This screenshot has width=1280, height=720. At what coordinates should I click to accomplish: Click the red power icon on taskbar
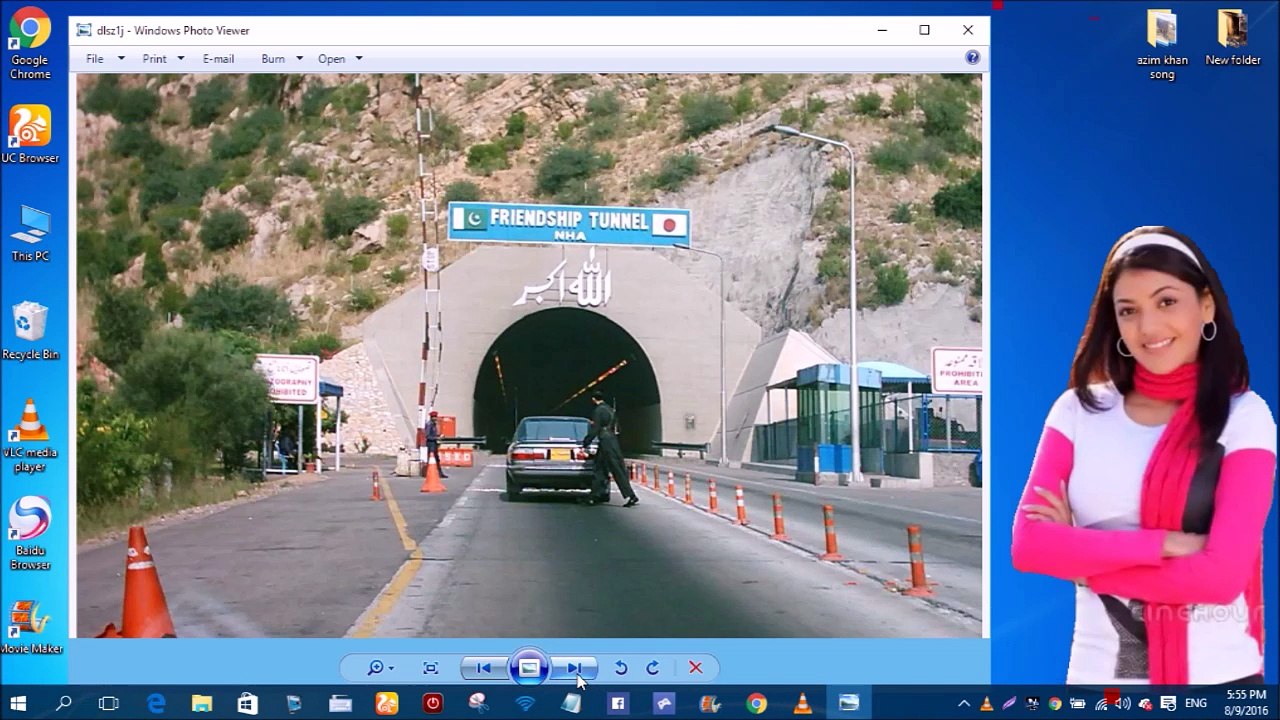pos(433,703)
